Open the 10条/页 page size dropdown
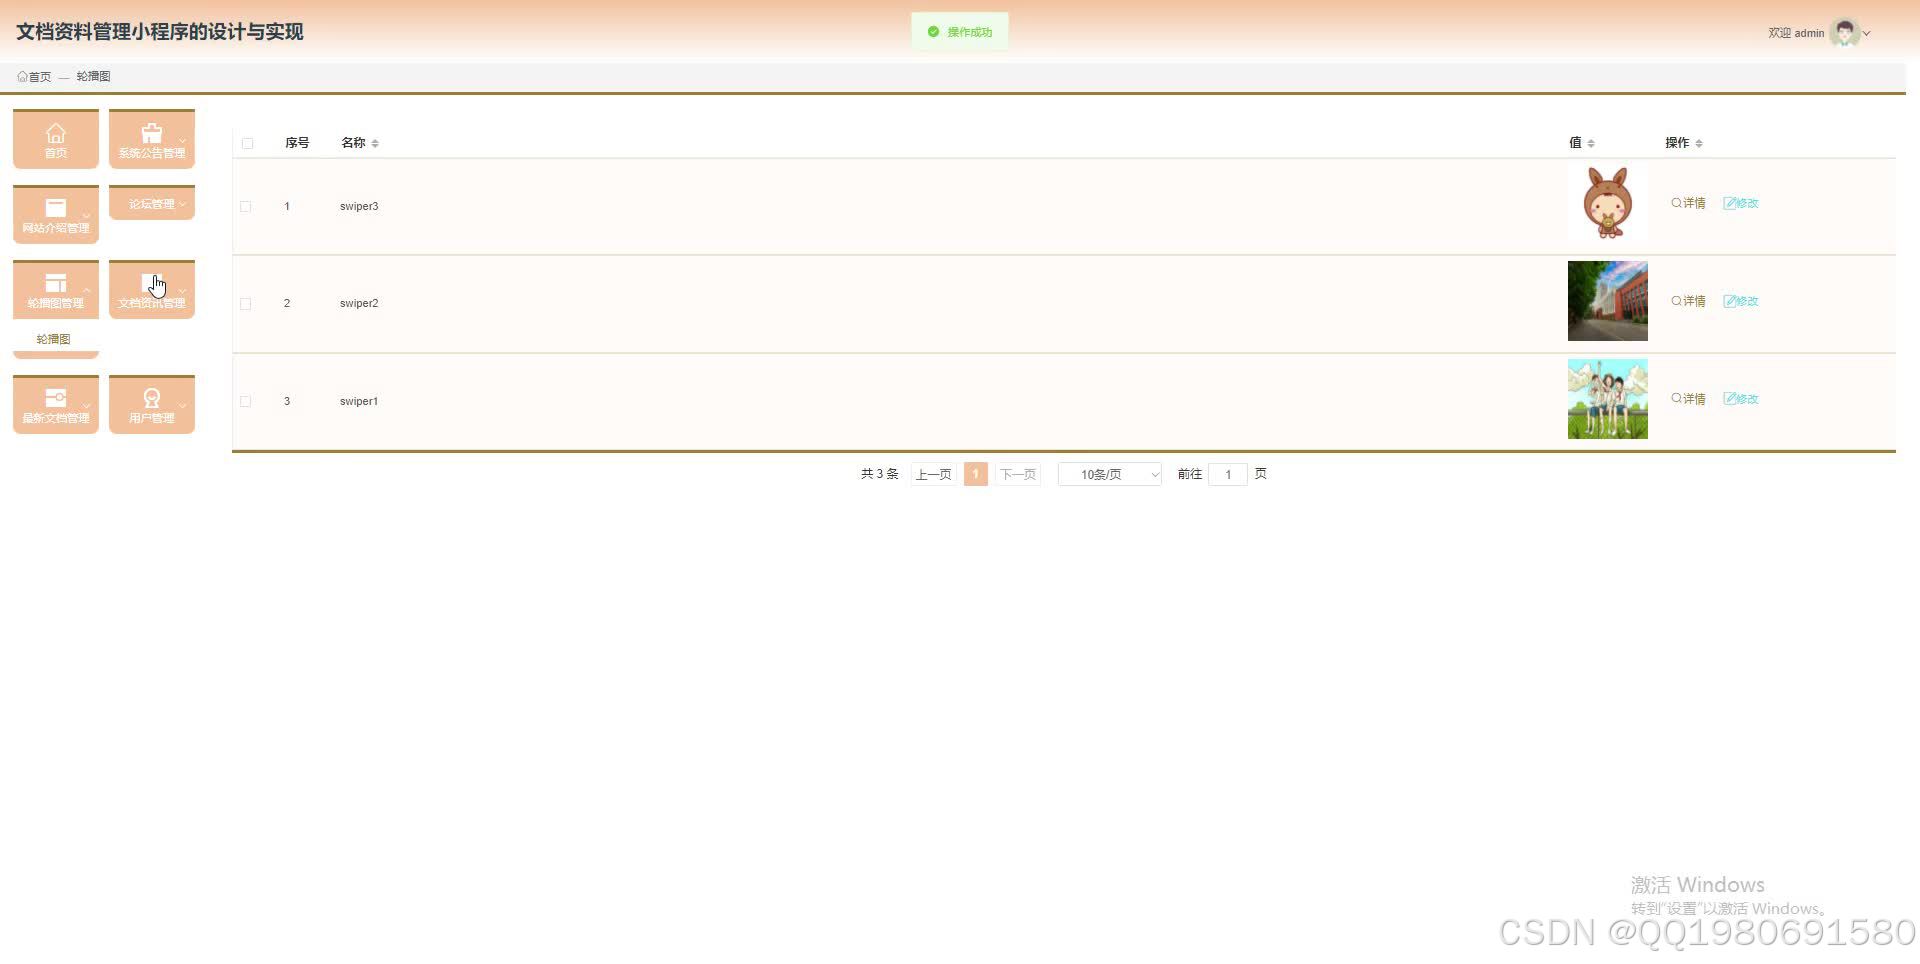1920x964 pixels. click(x=1110, y=474)
